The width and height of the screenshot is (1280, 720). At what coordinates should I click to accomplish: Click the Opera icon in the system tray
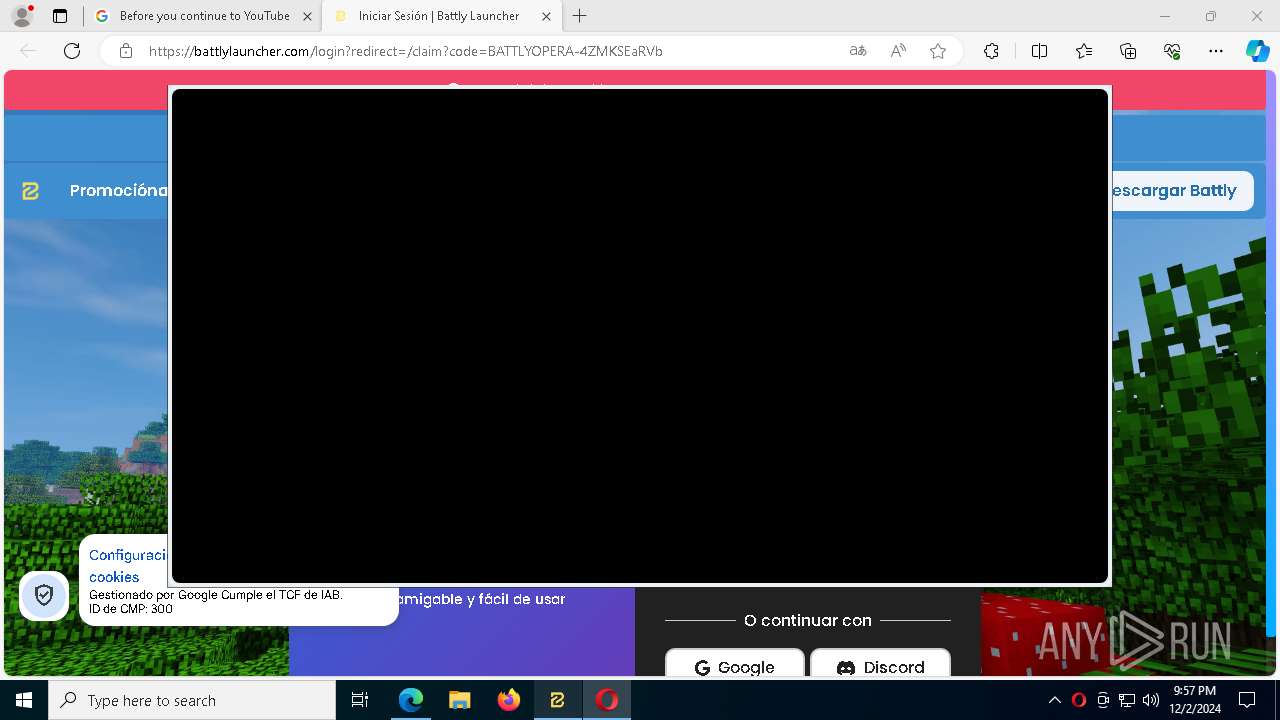(x=1079, y=700)
